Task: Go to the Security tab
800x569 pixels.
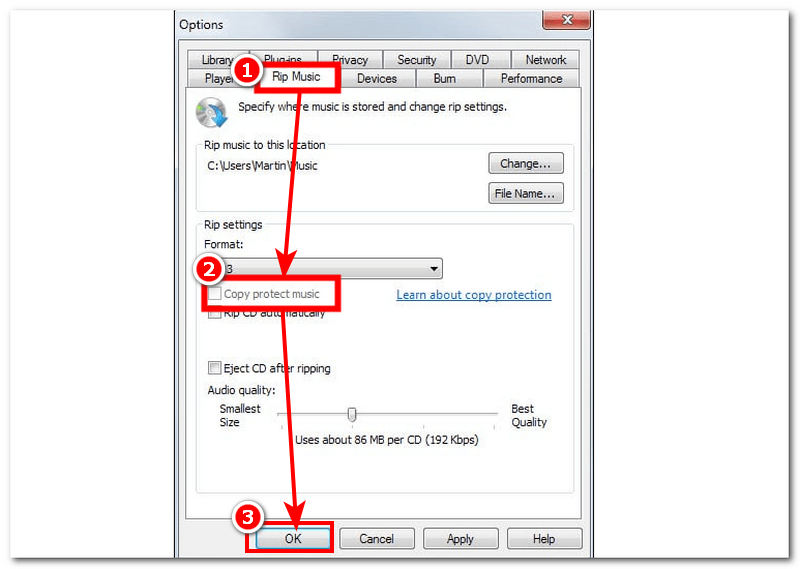Action: [417, 60]
